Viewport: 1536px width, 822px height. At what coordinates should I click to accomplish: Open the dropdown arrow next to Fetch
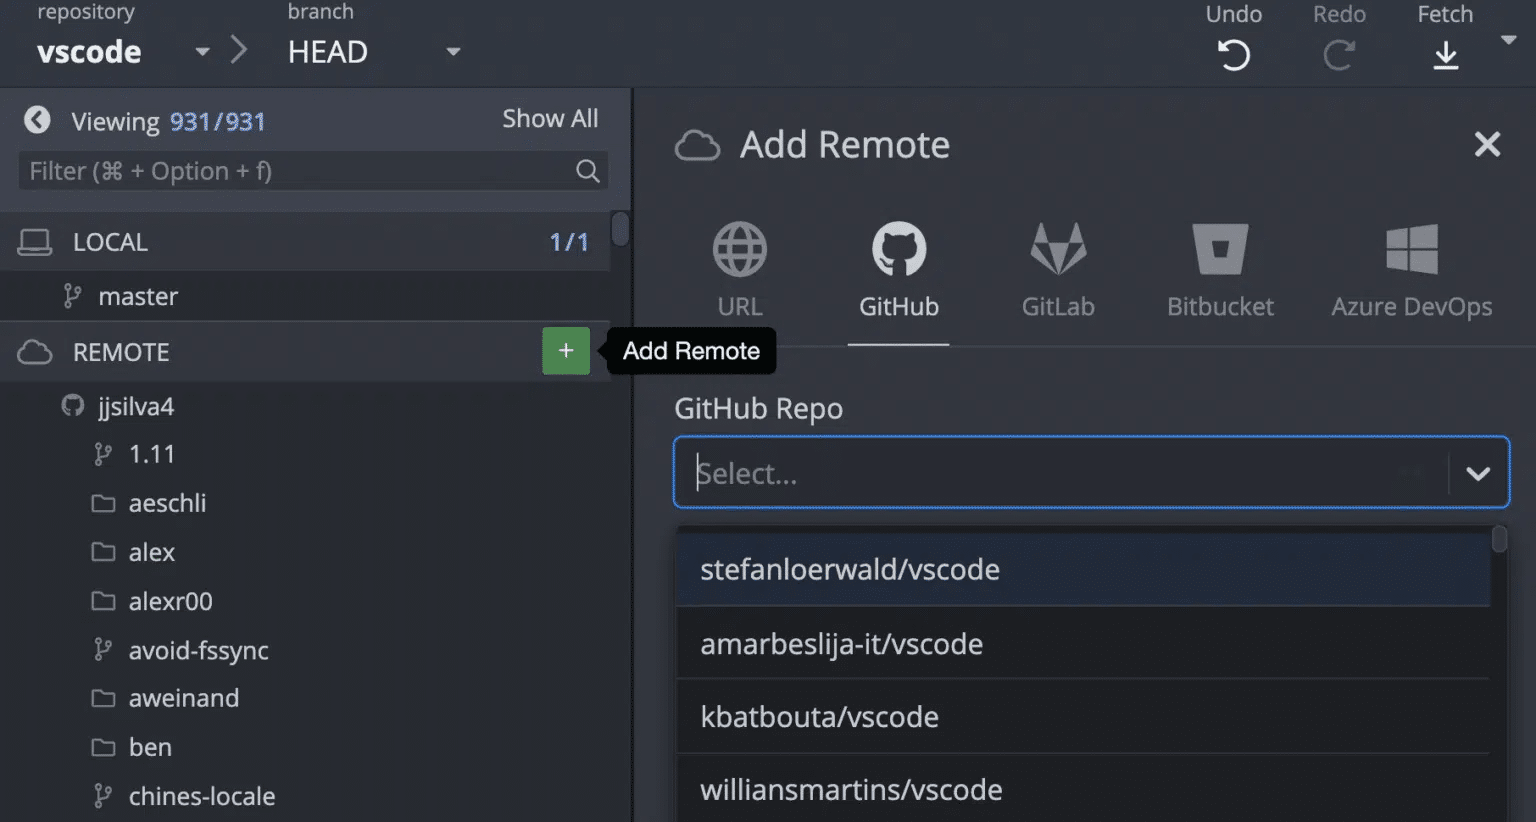tap(1509, 40)
